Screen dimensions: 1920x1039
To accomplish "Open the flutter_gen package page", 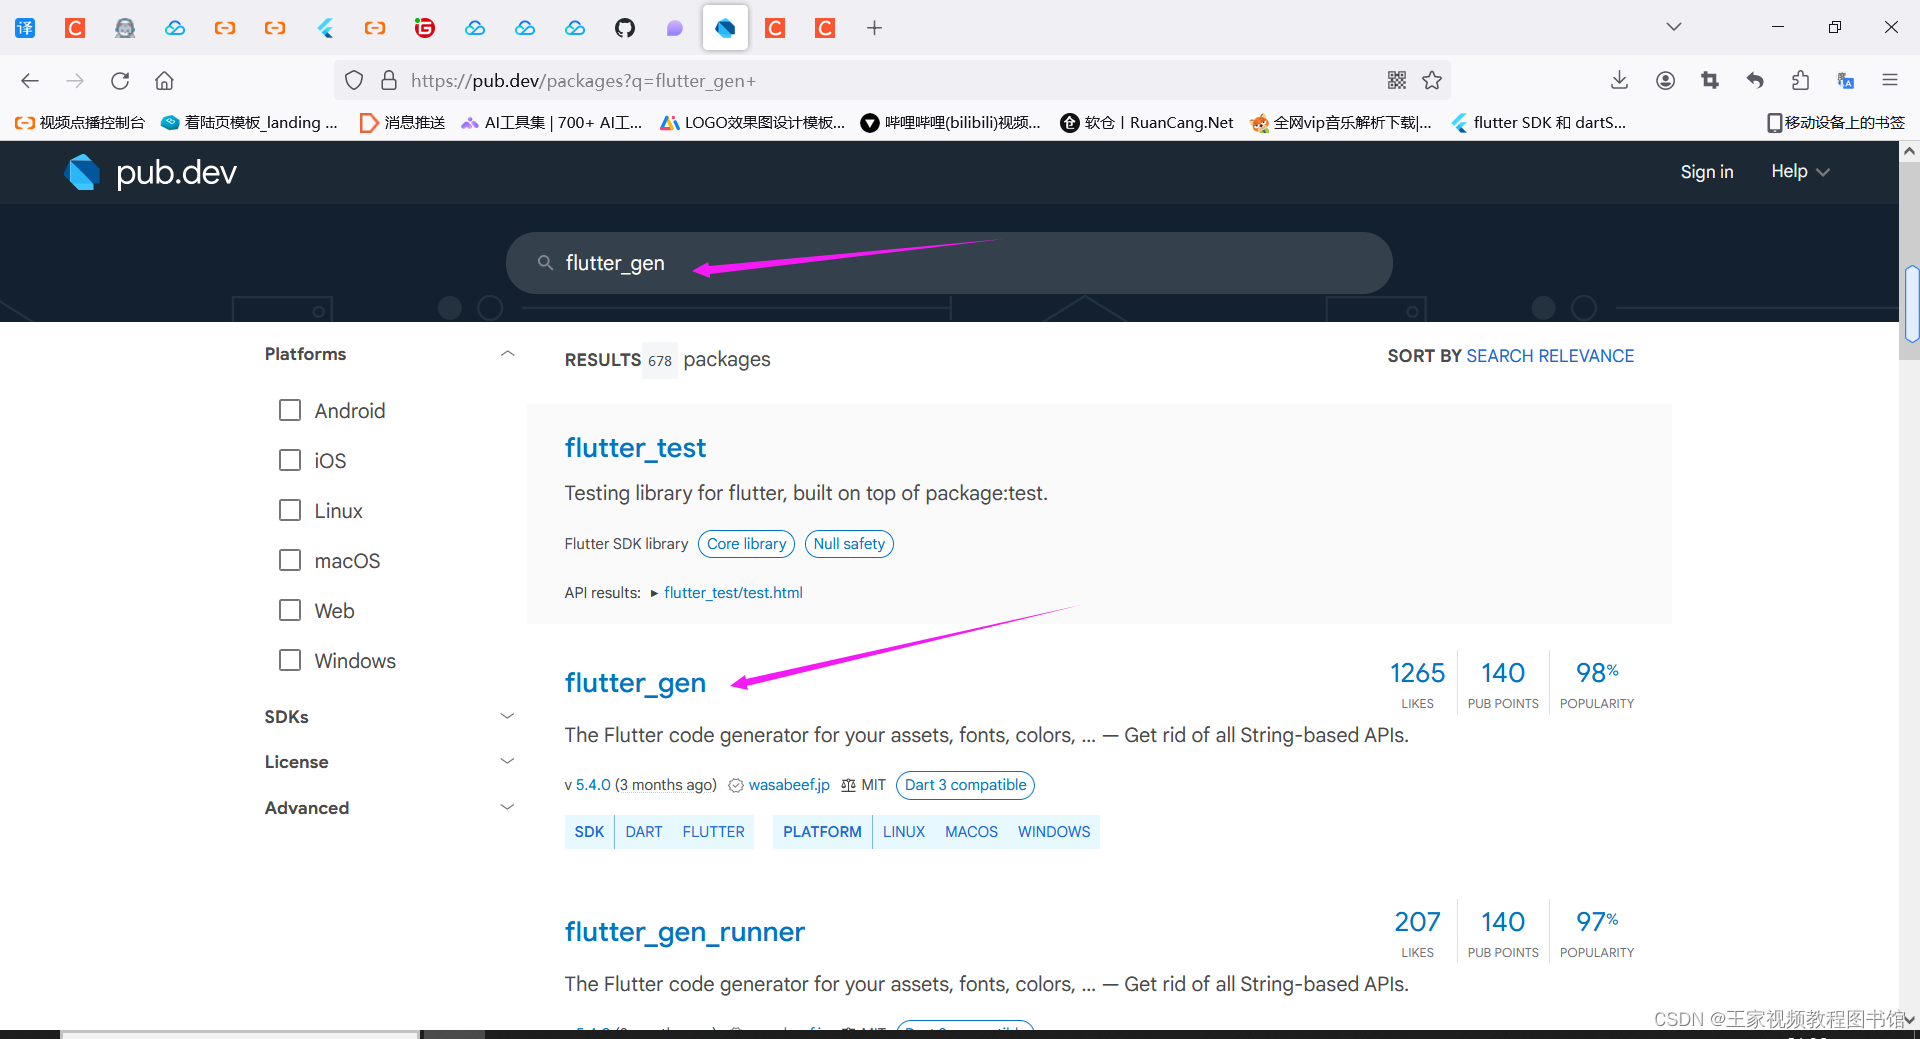I will click(x=635, y=682).
